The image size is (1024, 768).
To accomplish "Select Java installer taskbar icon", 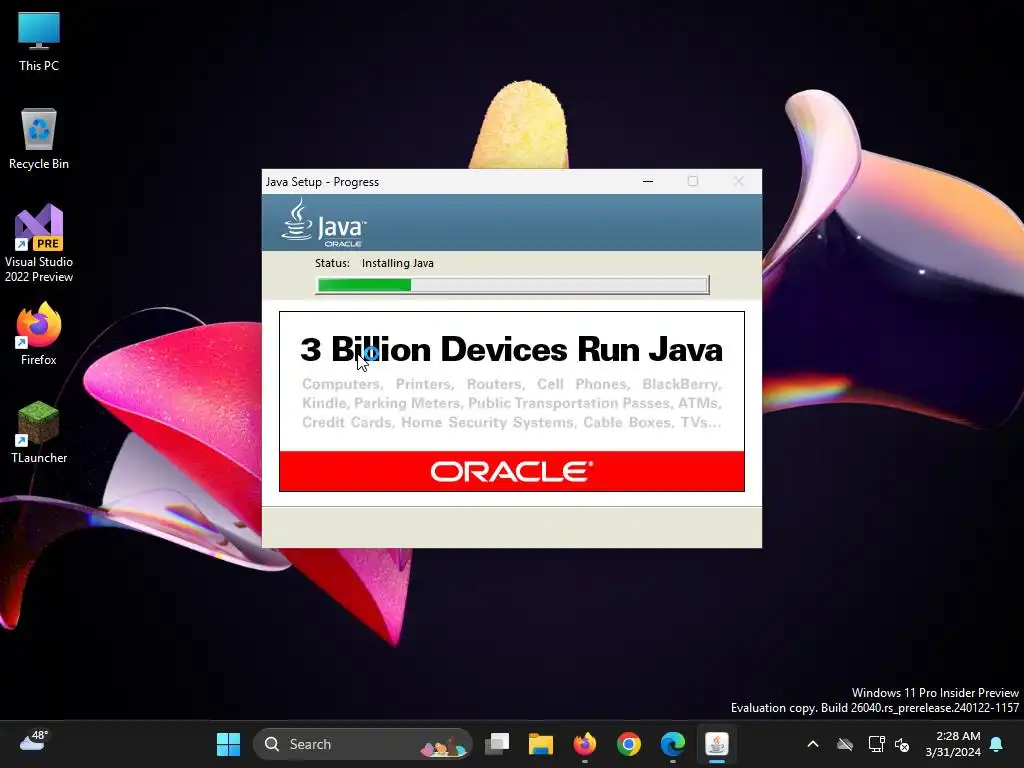I will point(716,744).
